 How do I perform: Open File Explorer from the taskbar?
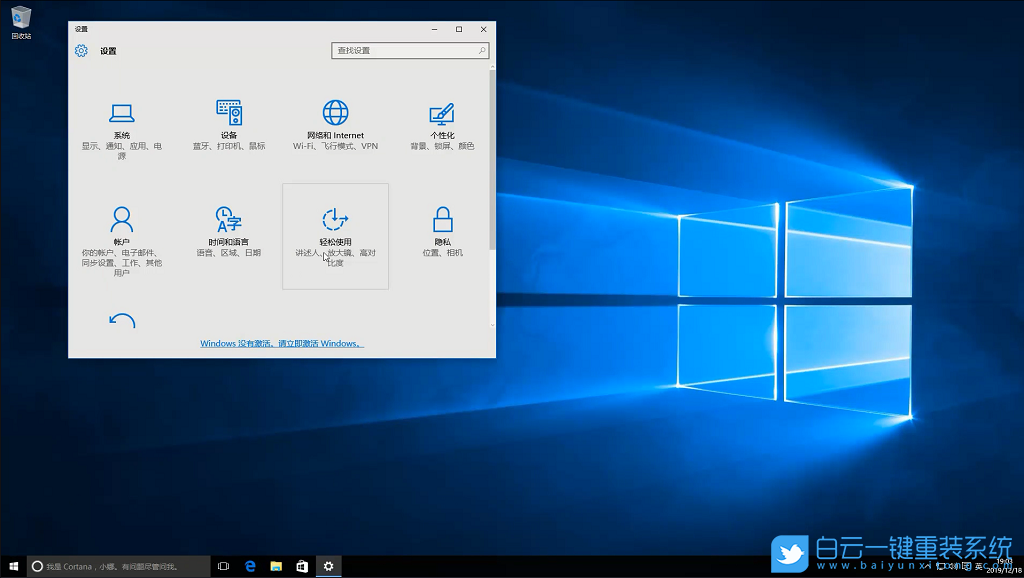pyautogui.click(x=275, y=565)
